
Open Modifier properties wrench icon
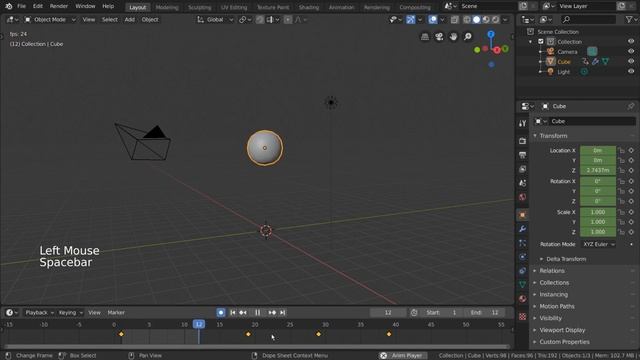point(522,229)
